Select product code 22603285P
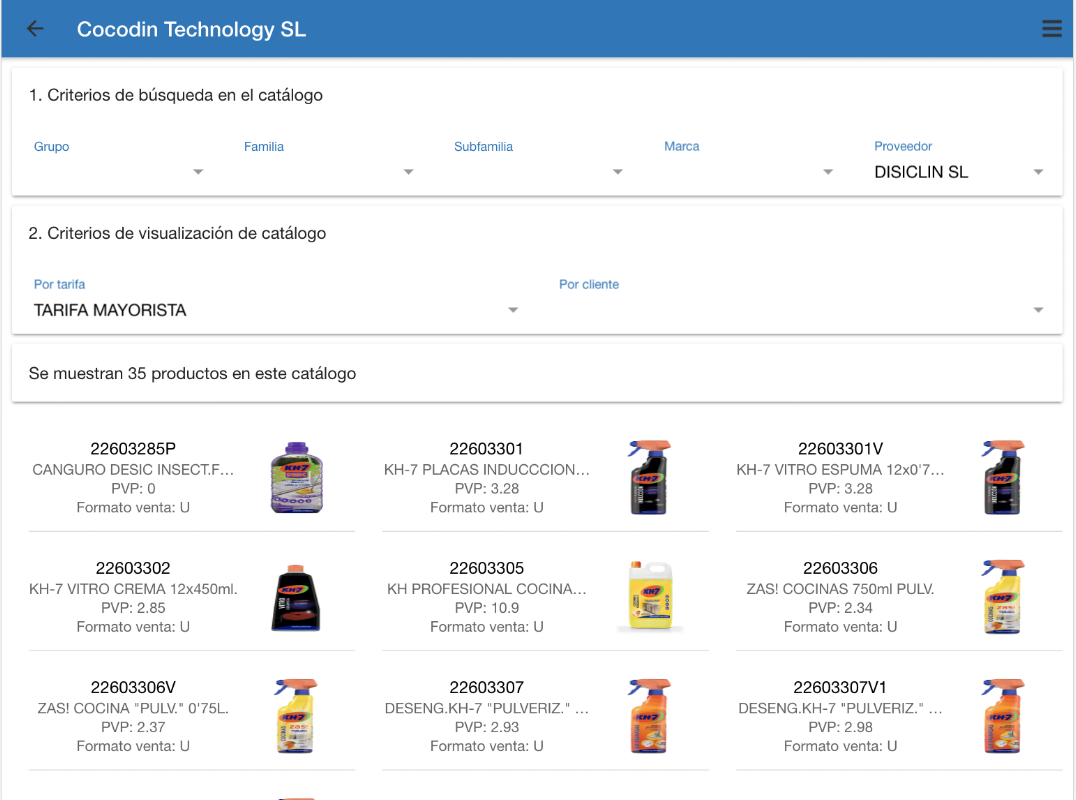Screen dimensions: 1076x800 coord(133,449)
